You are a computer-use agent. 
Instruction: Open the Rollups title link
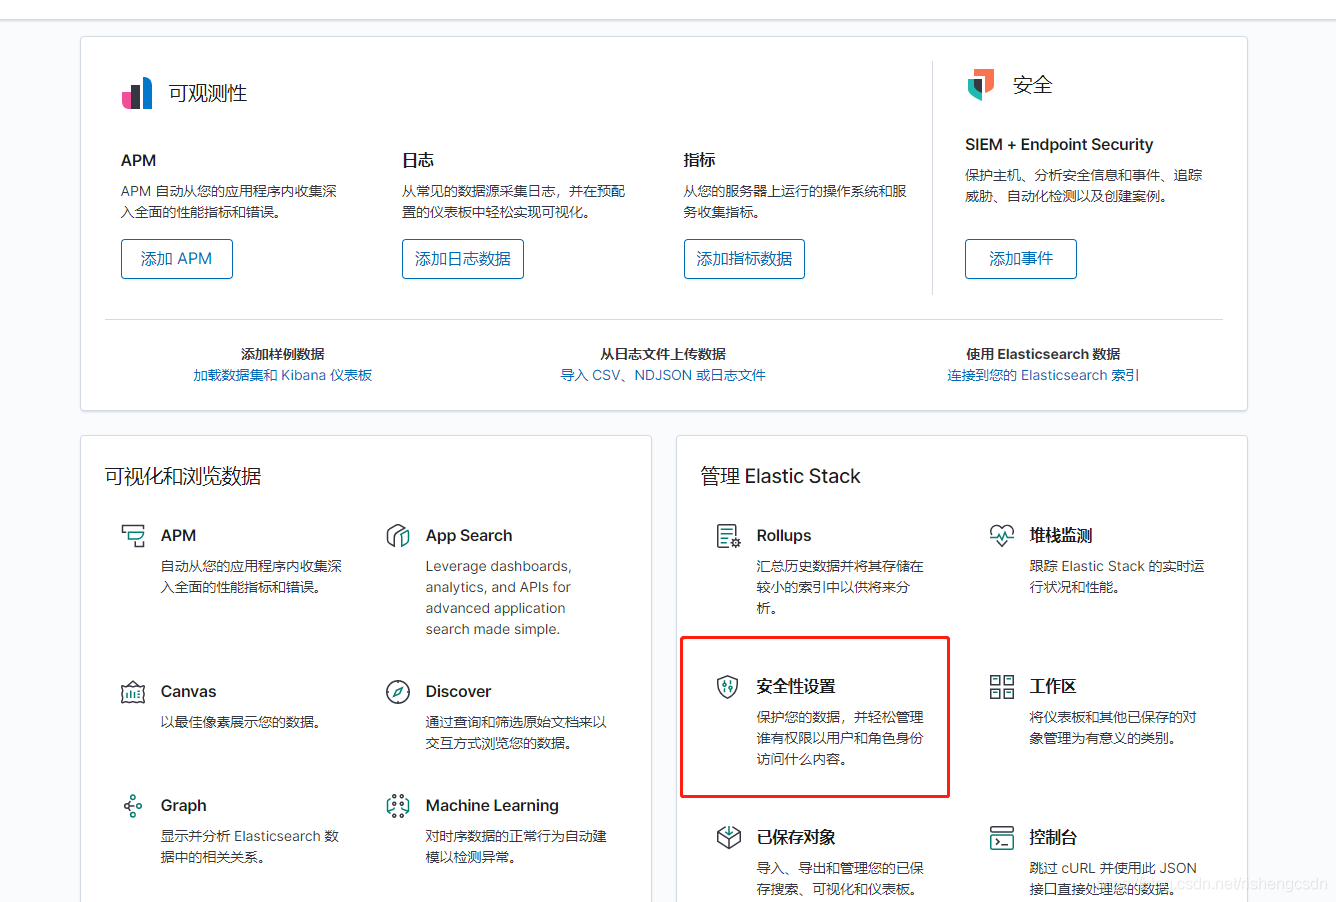click(x=784, y=536)
